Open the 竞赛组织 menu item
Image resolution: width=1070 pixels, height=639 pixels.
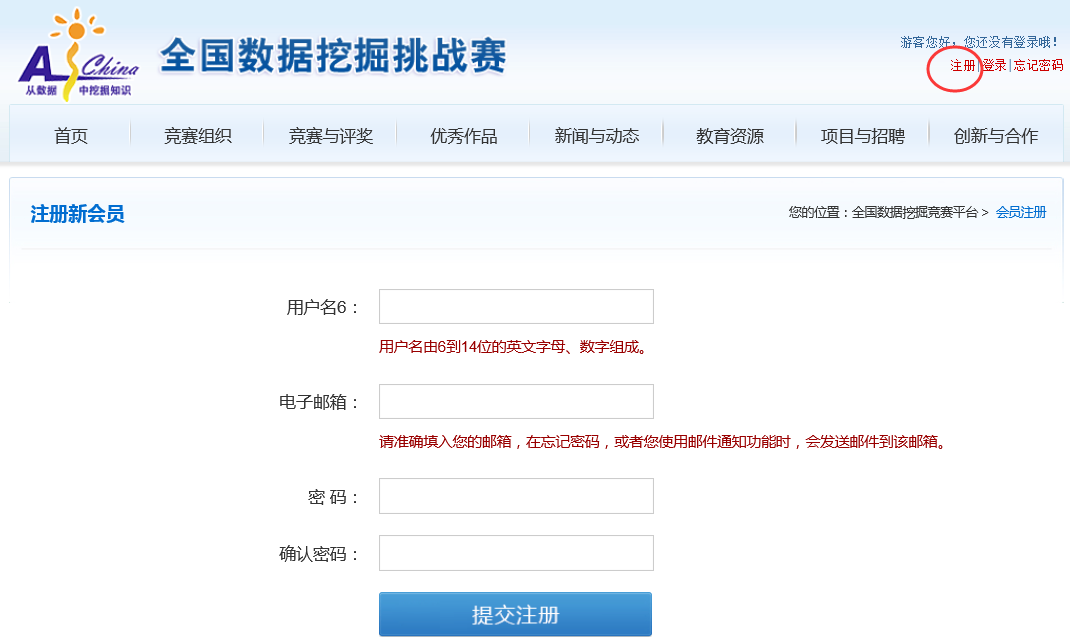coord(198,136)
